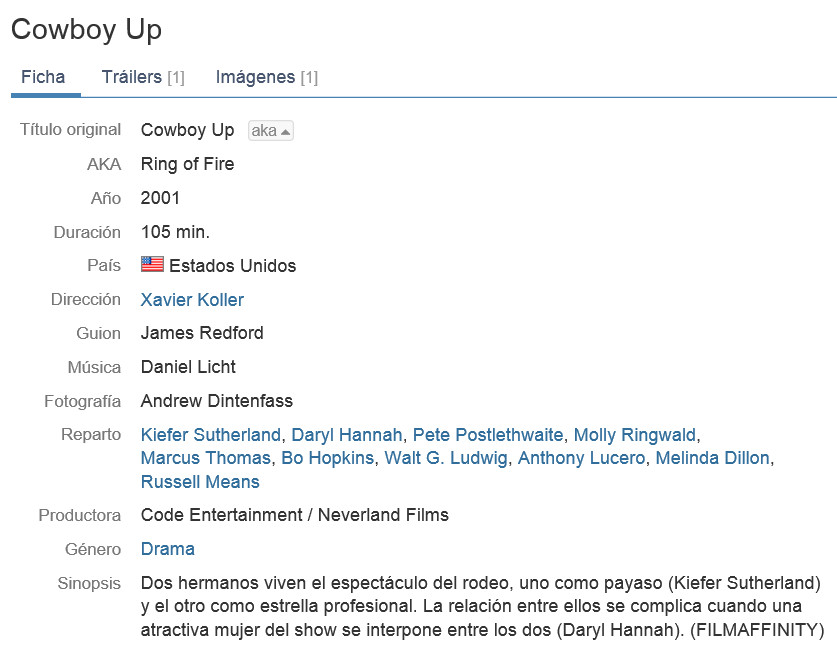Open director Xavier Koller's page

192,300
